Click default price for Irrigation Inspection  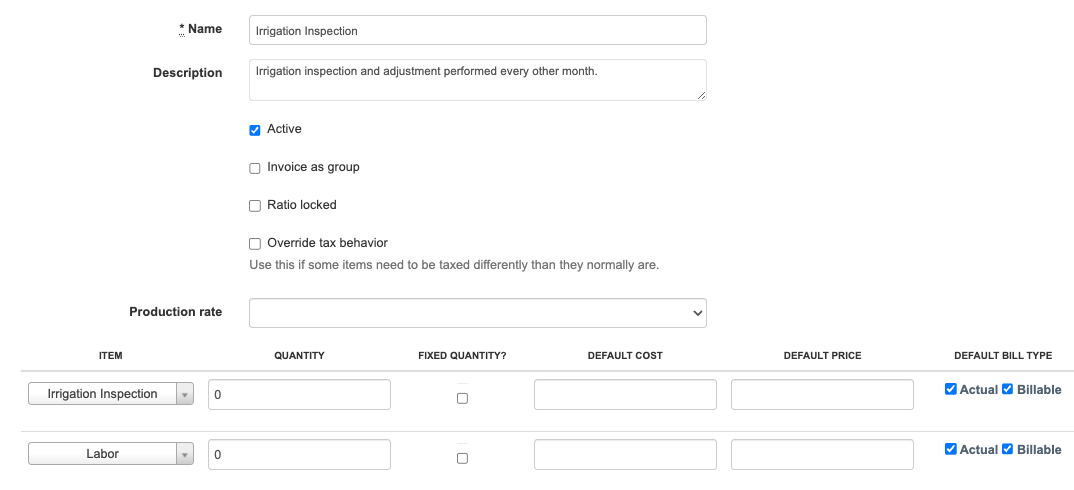(822, 395)
